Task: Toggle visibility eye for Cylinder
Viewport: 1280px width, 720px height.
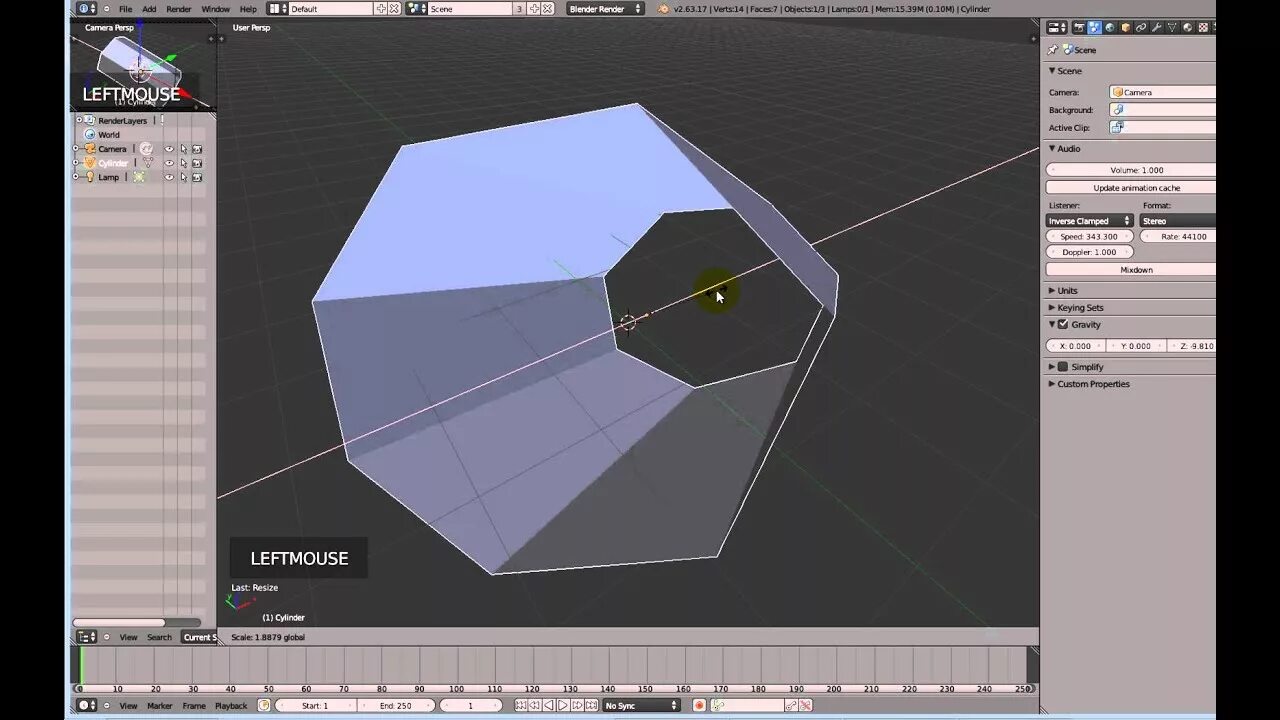Action: [x=169, y=163]
